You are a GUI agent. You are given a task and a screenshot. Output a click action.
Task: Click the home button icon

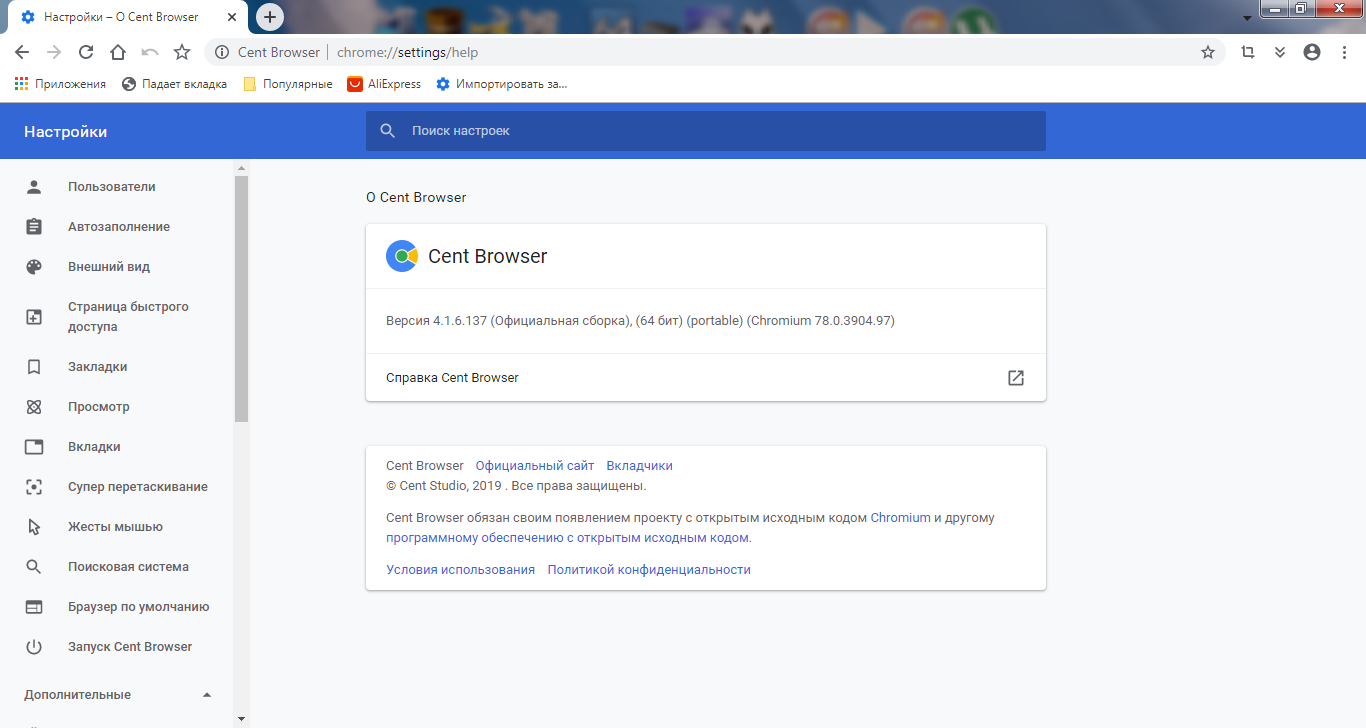click(x=118, y=52)
